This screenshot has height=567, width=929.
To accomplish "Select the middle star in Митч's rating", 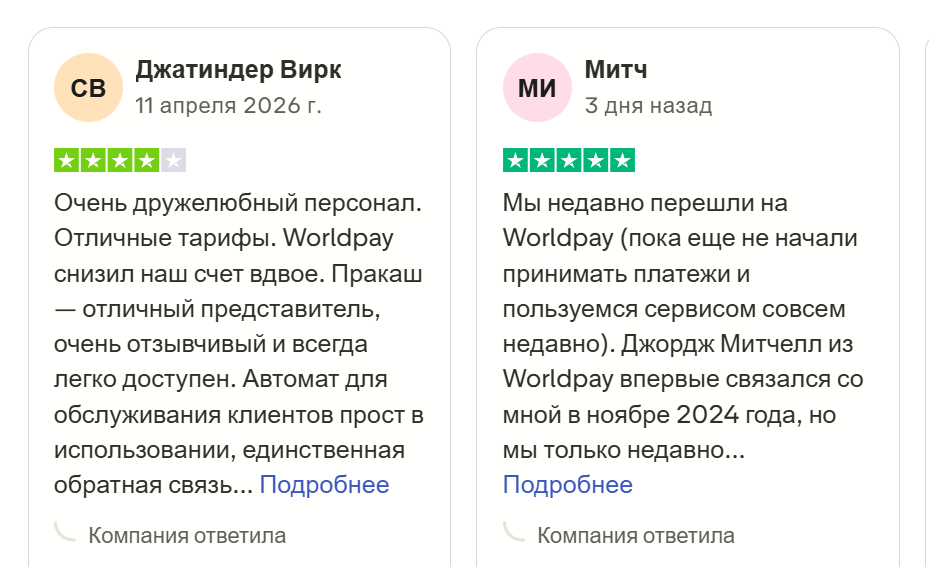I will [569, 160].
